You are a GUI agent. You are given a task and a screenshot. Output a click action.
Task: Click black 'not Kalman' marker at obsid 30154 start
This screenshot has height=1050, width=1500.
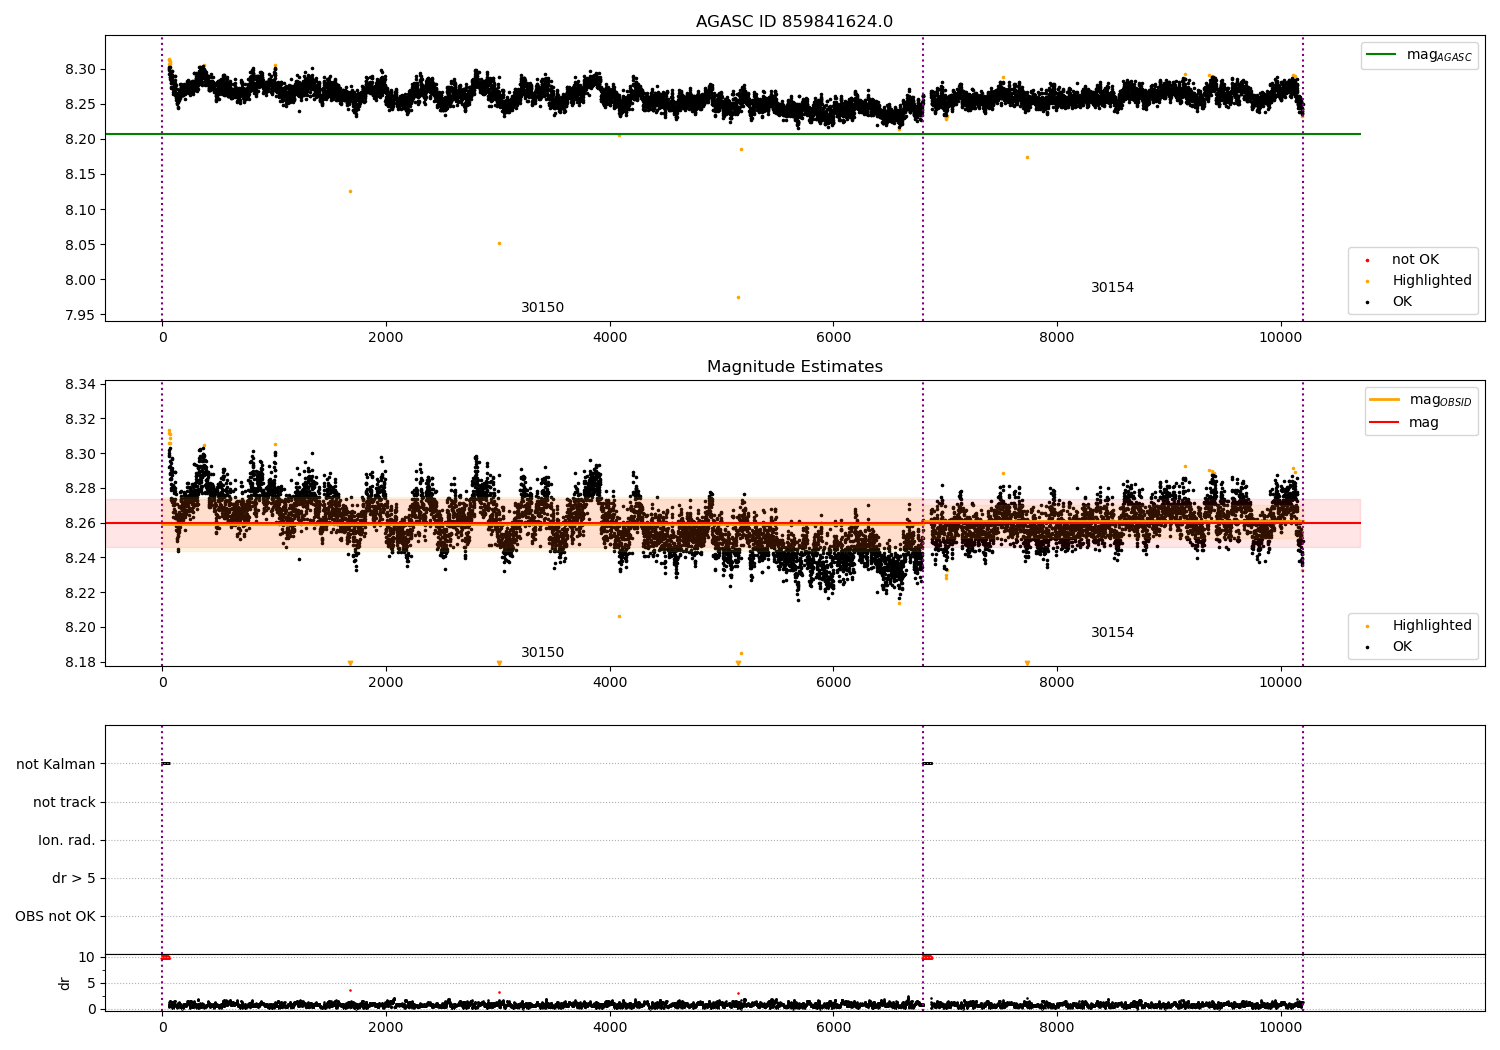coord(927,764)
